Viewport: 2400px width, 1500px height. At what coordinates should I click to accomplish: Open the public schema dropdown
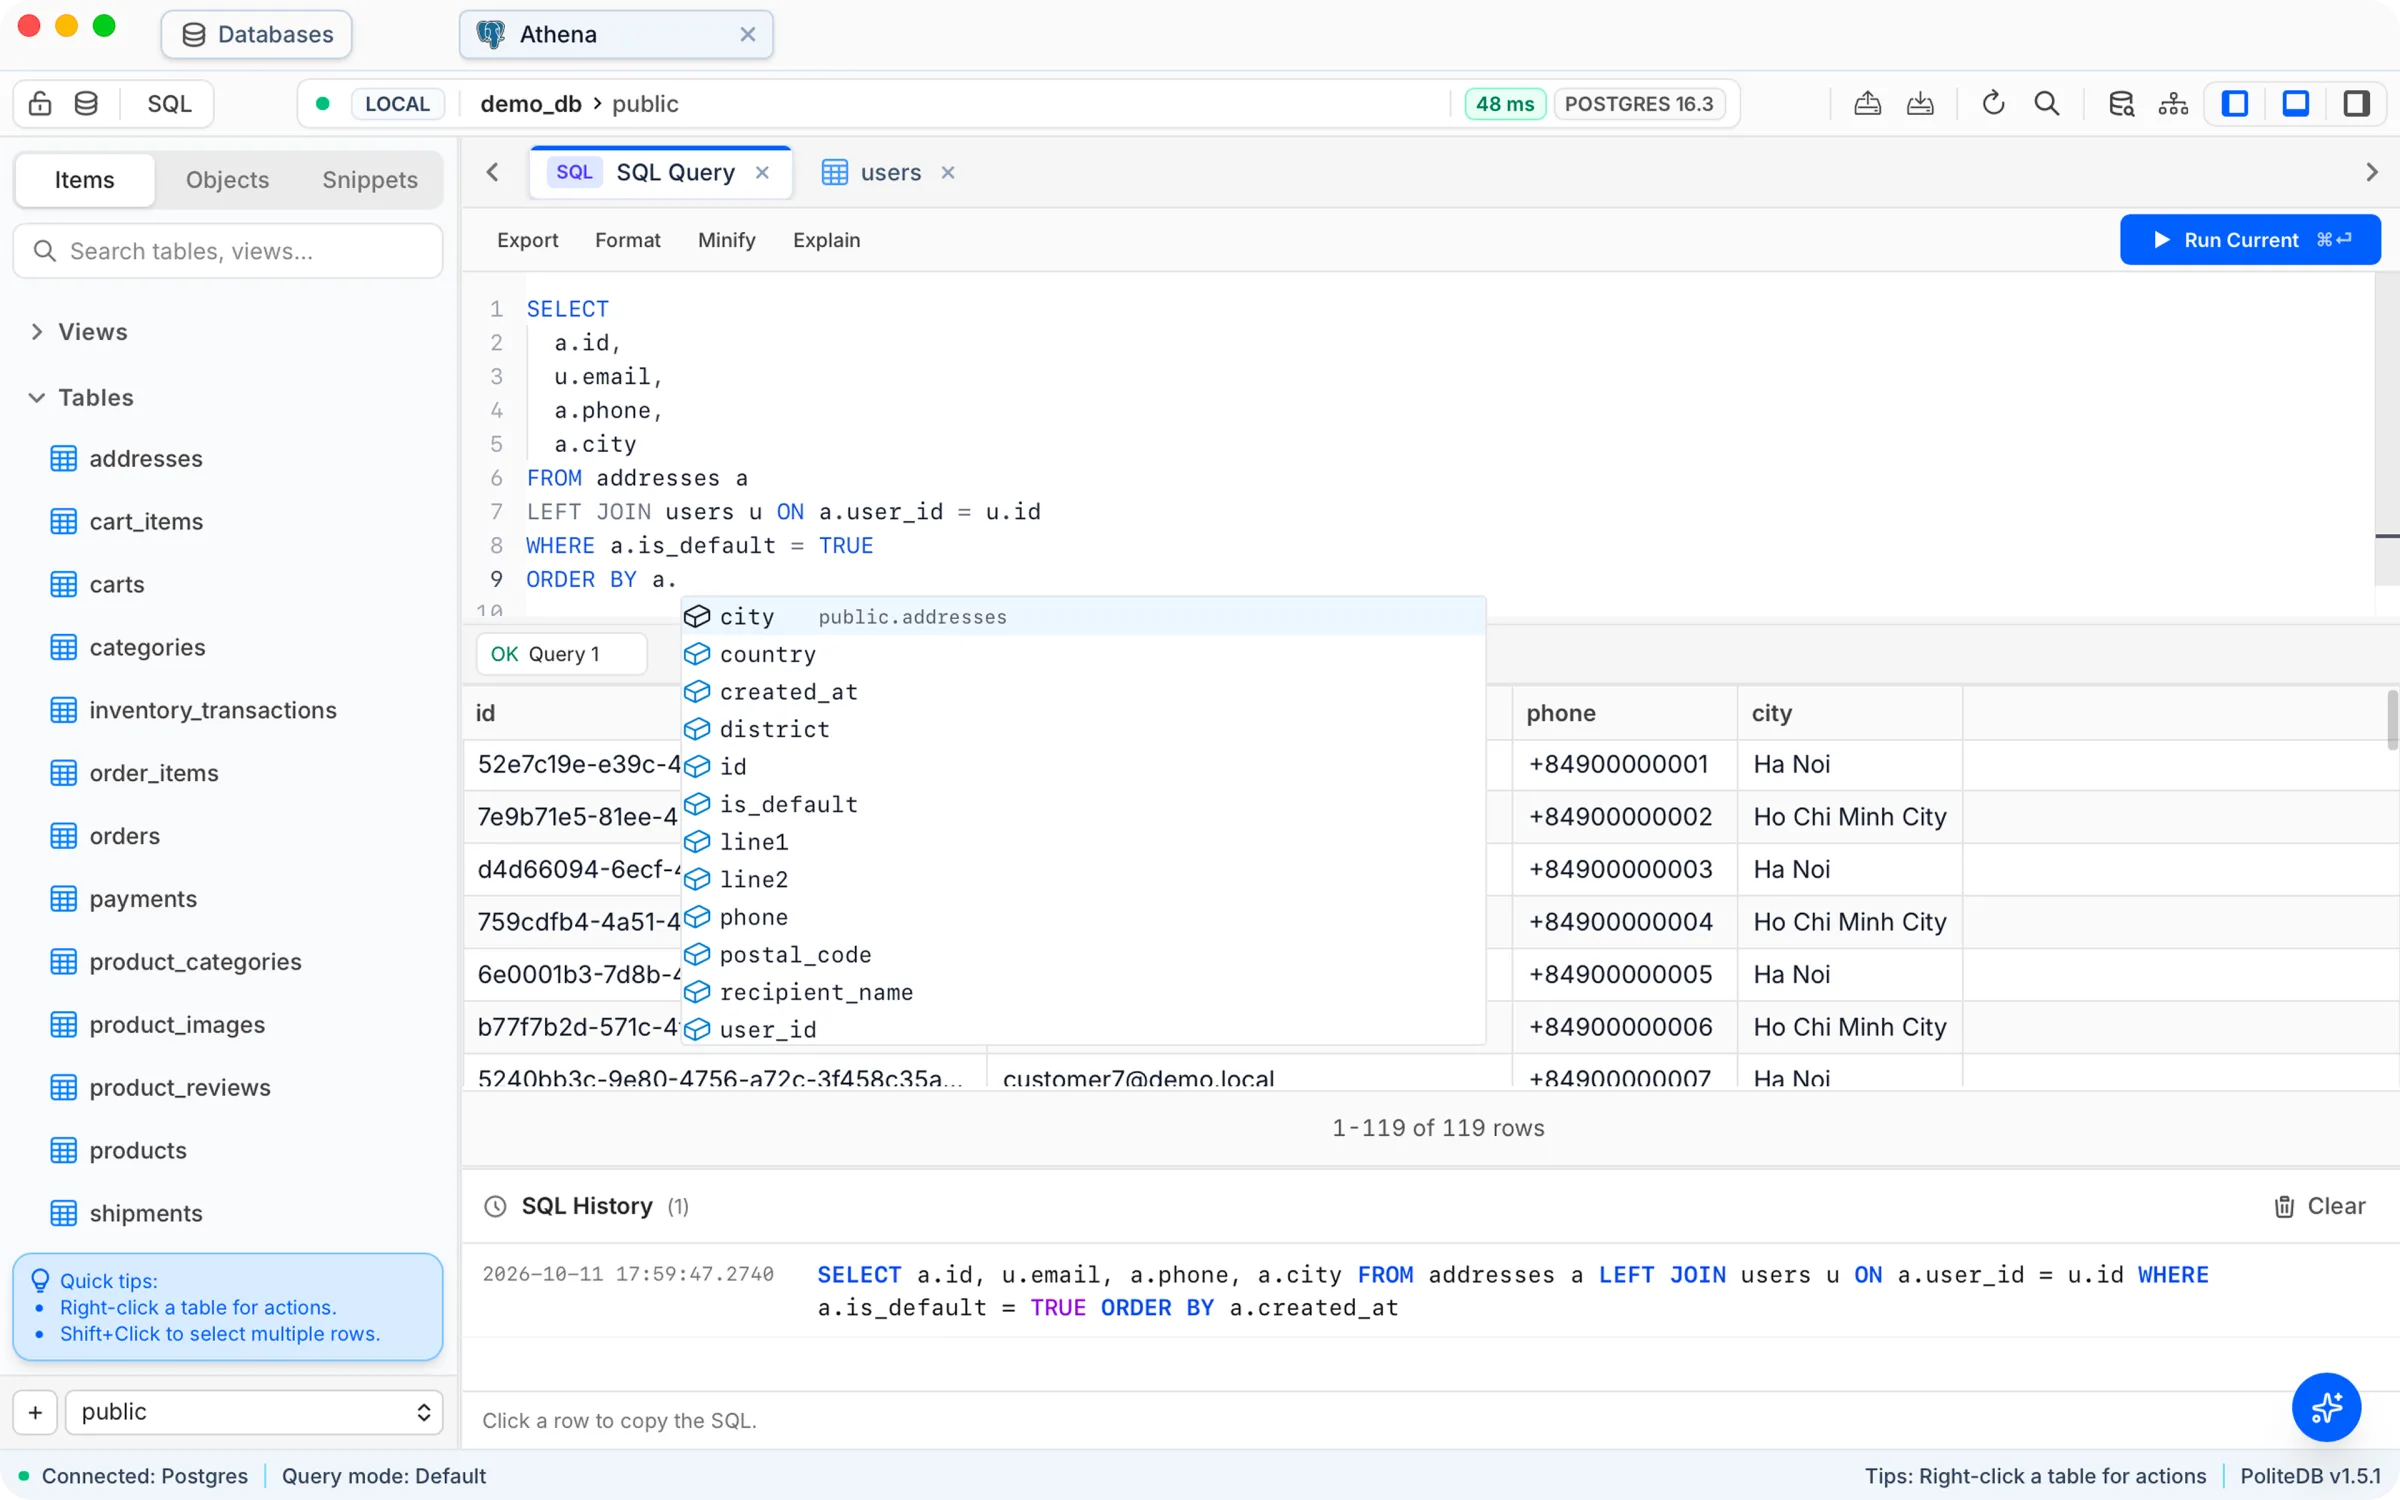click(254, 1412)
